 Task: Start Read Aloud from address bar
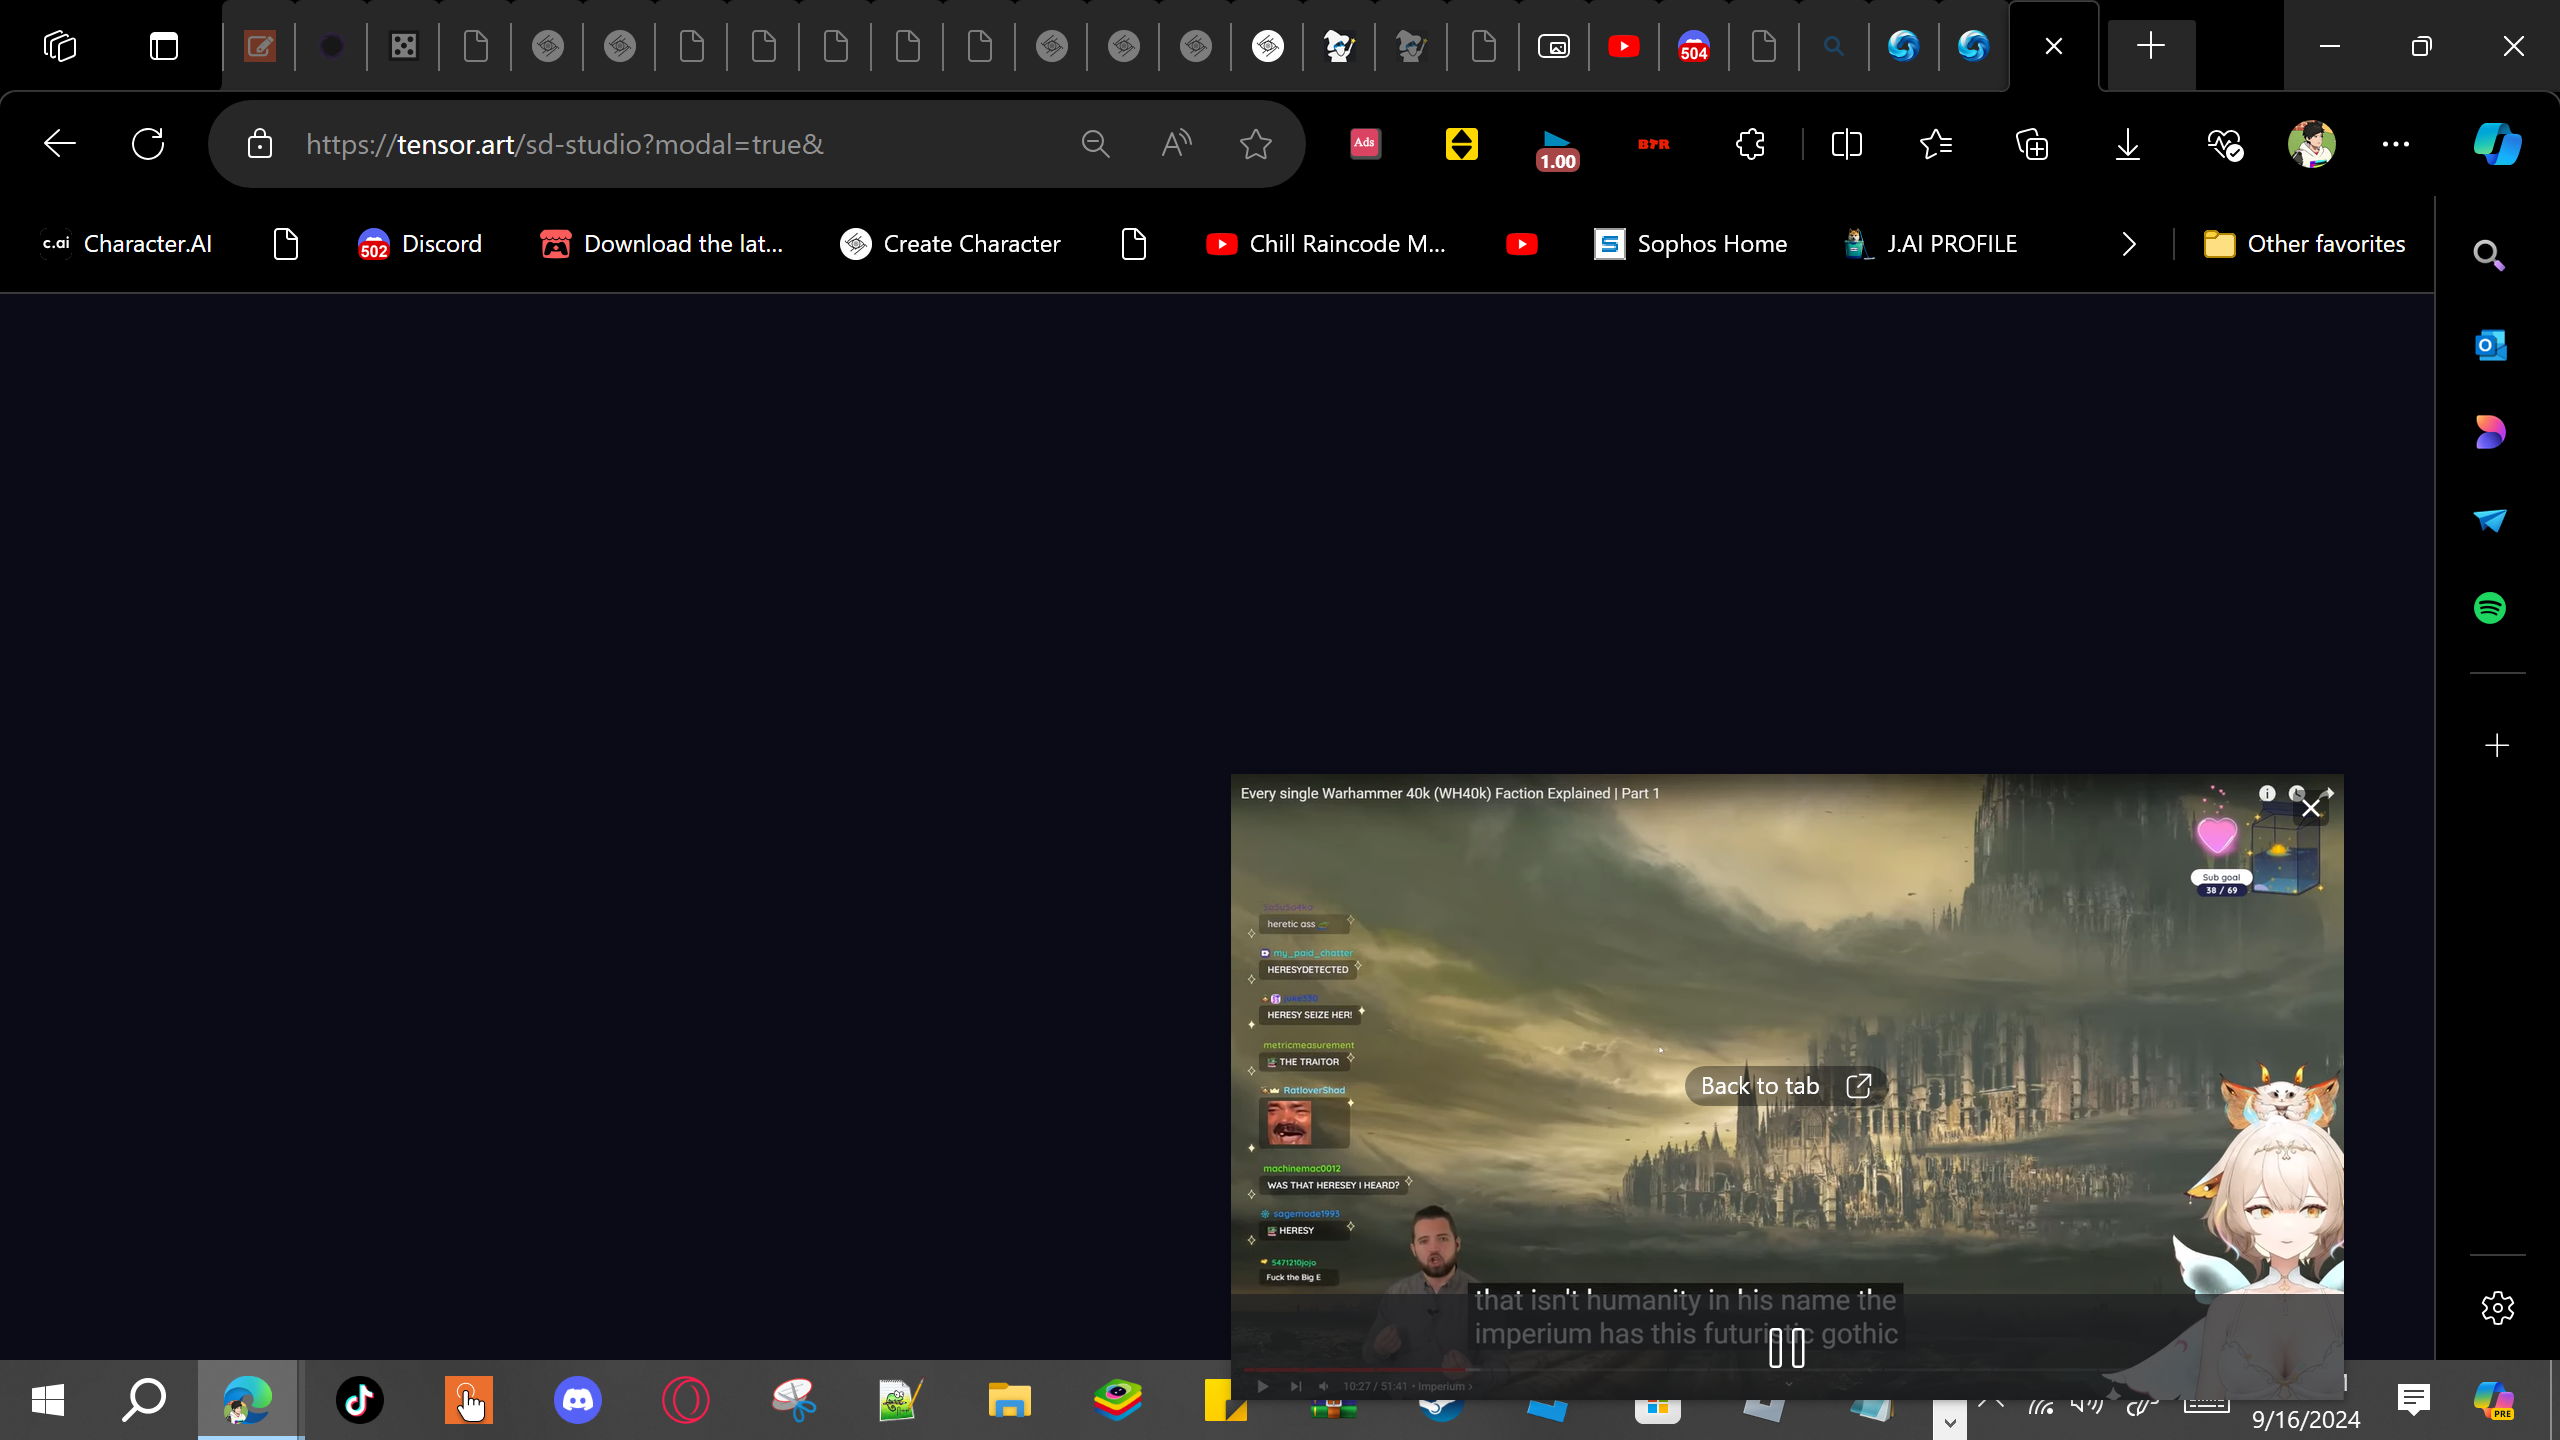[x=1177, y=144]
